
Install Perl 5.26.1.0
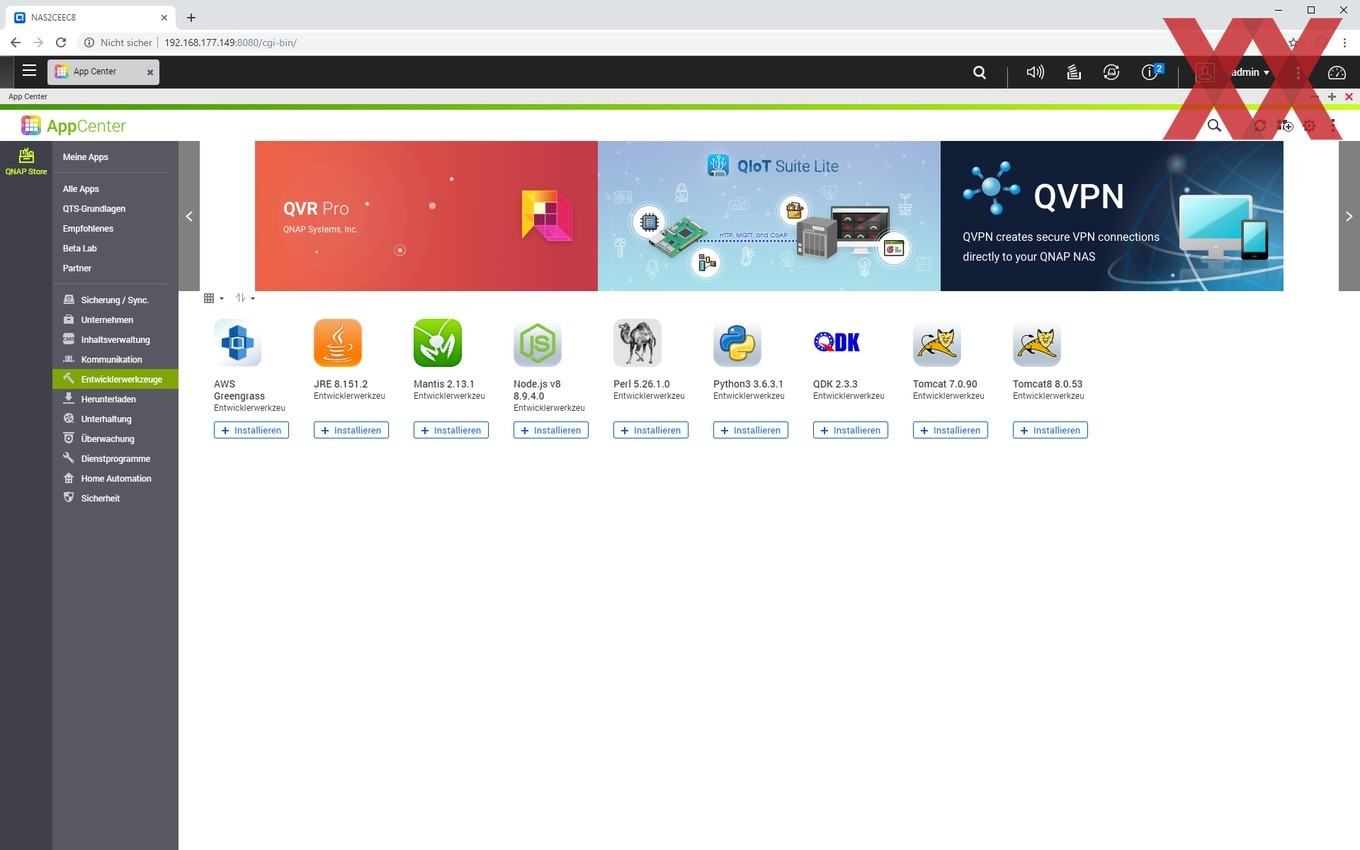tap(651, 430)
